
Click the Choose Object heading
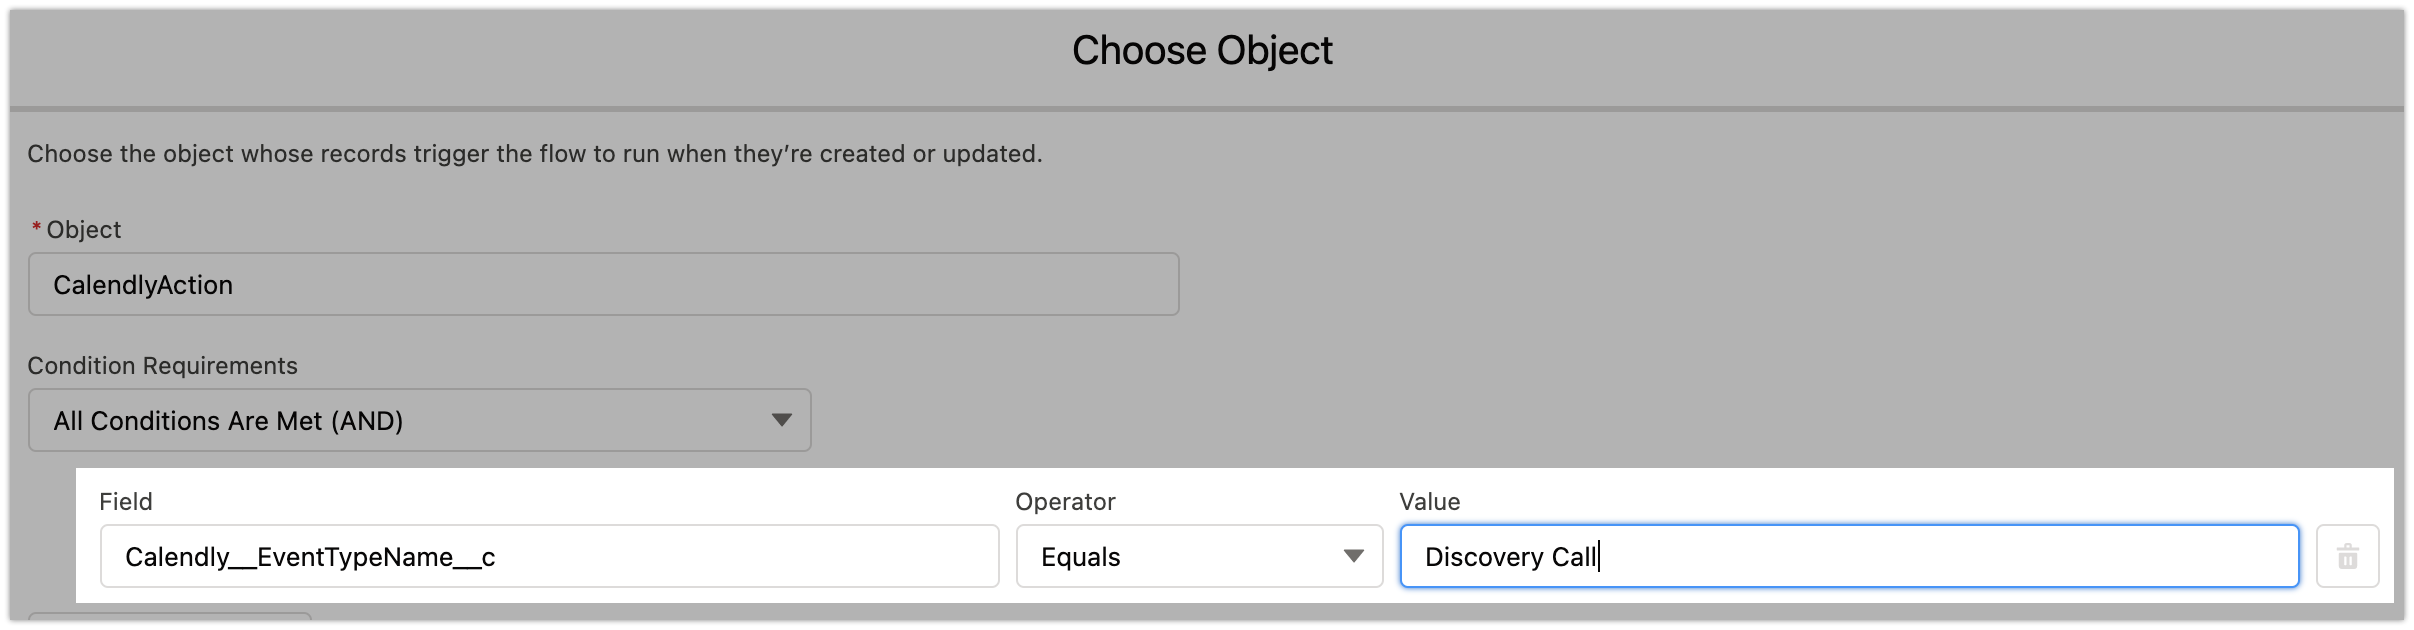(x=1202, y=51)
